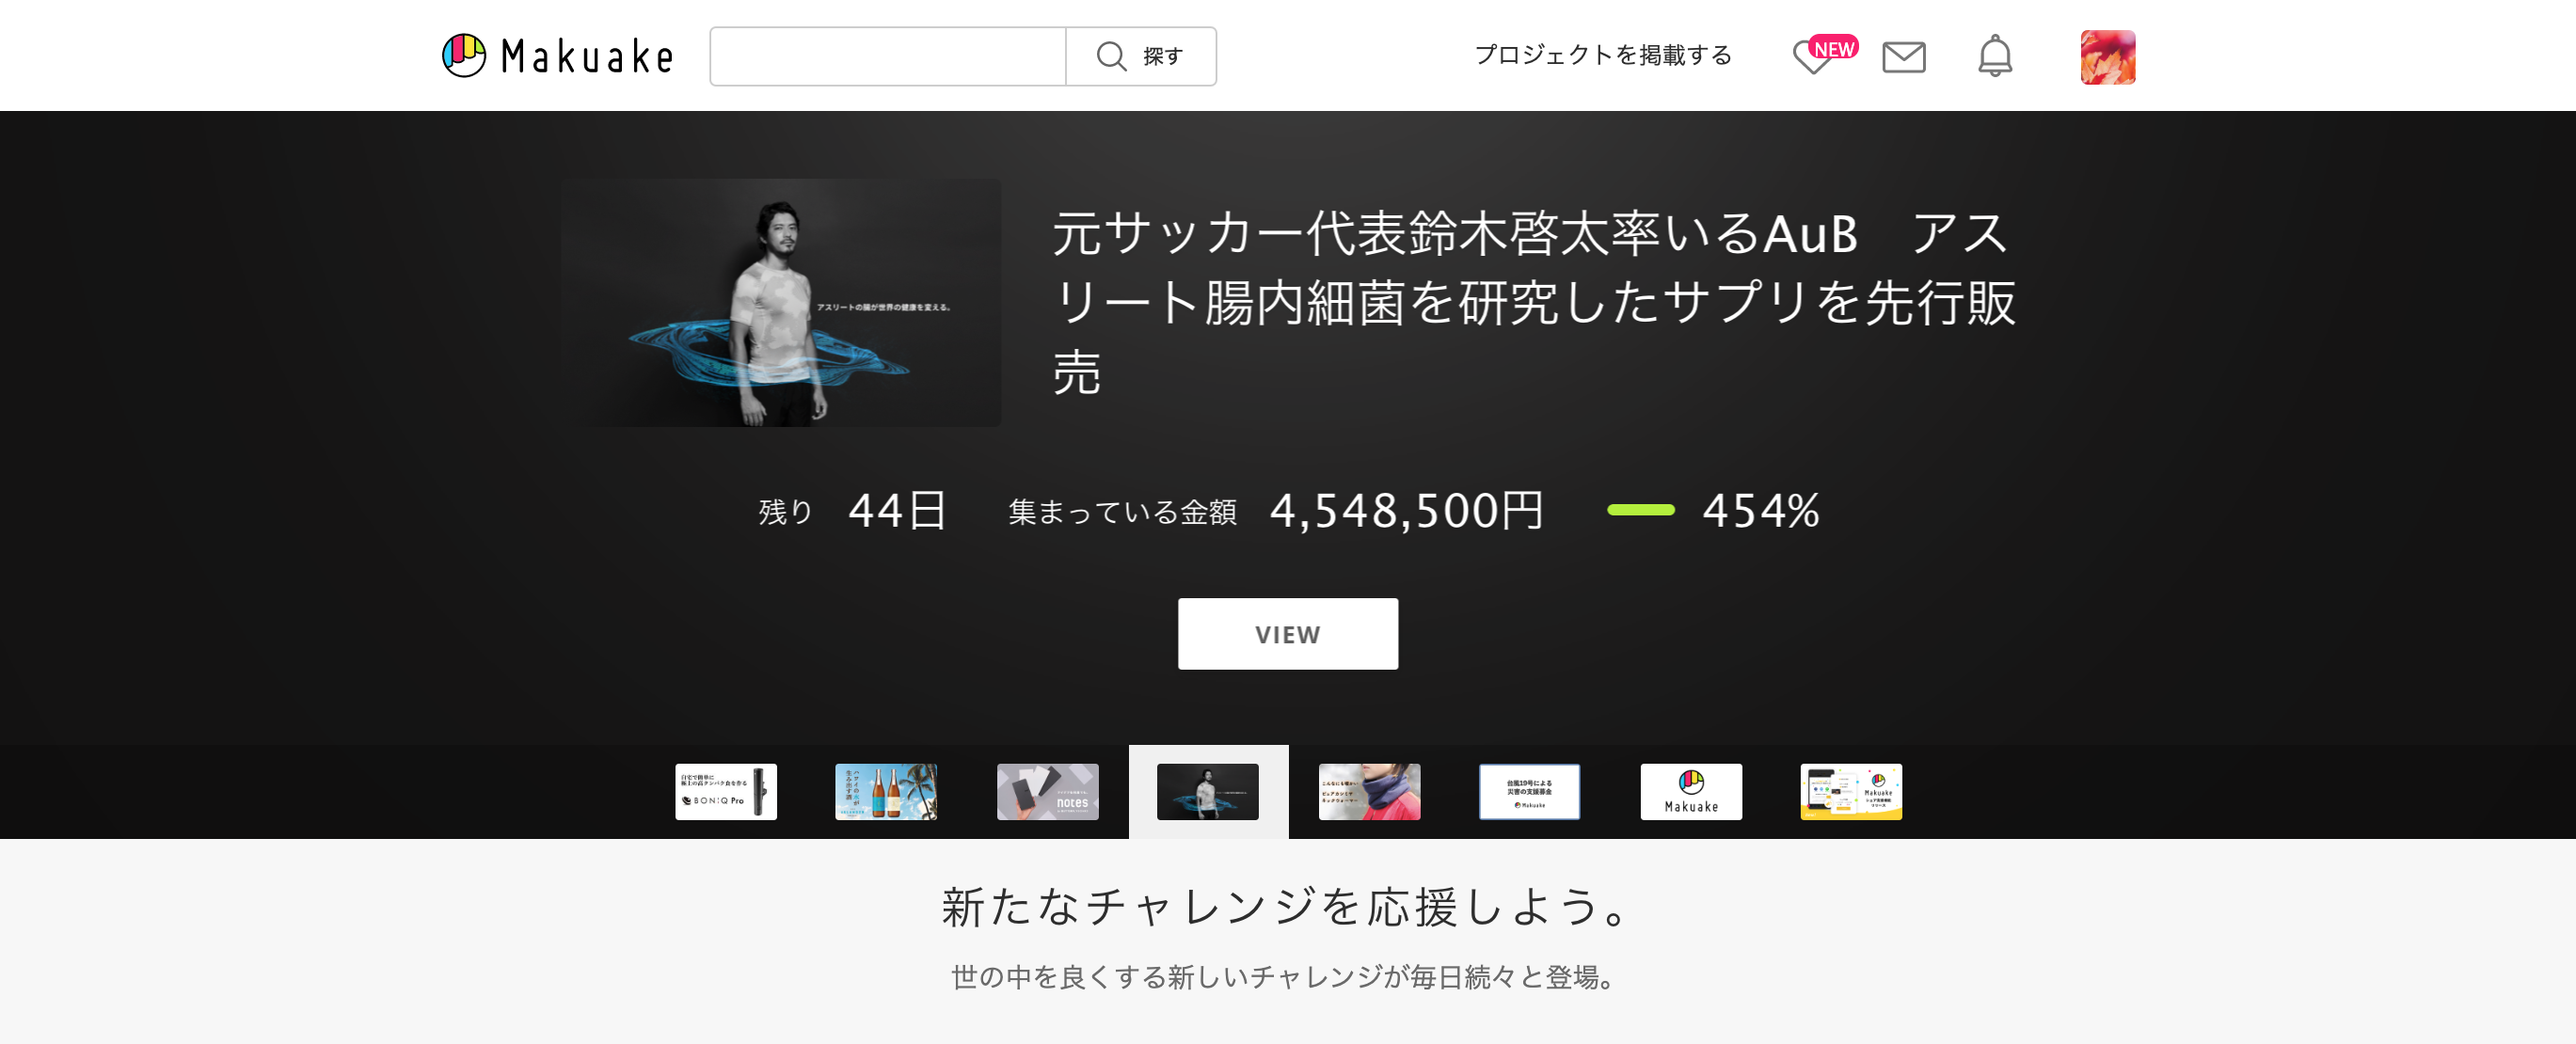Click the 4,548,500円 amount raised
This screenshot has height=1044, width=2576.
click(x=1406, y=510)
